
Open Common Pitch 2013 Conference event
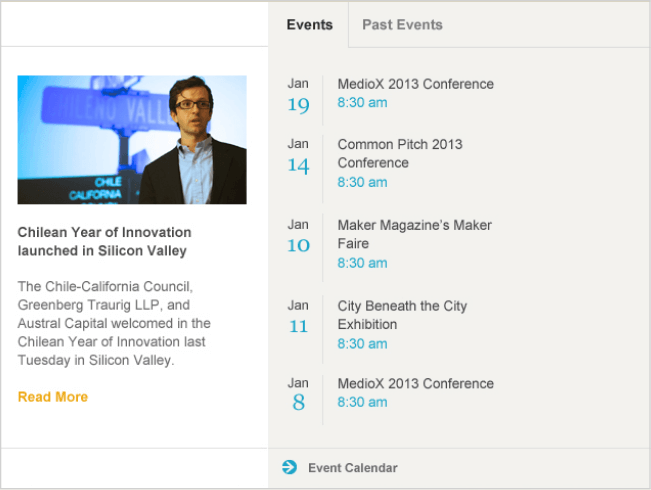tap(400, 153)
